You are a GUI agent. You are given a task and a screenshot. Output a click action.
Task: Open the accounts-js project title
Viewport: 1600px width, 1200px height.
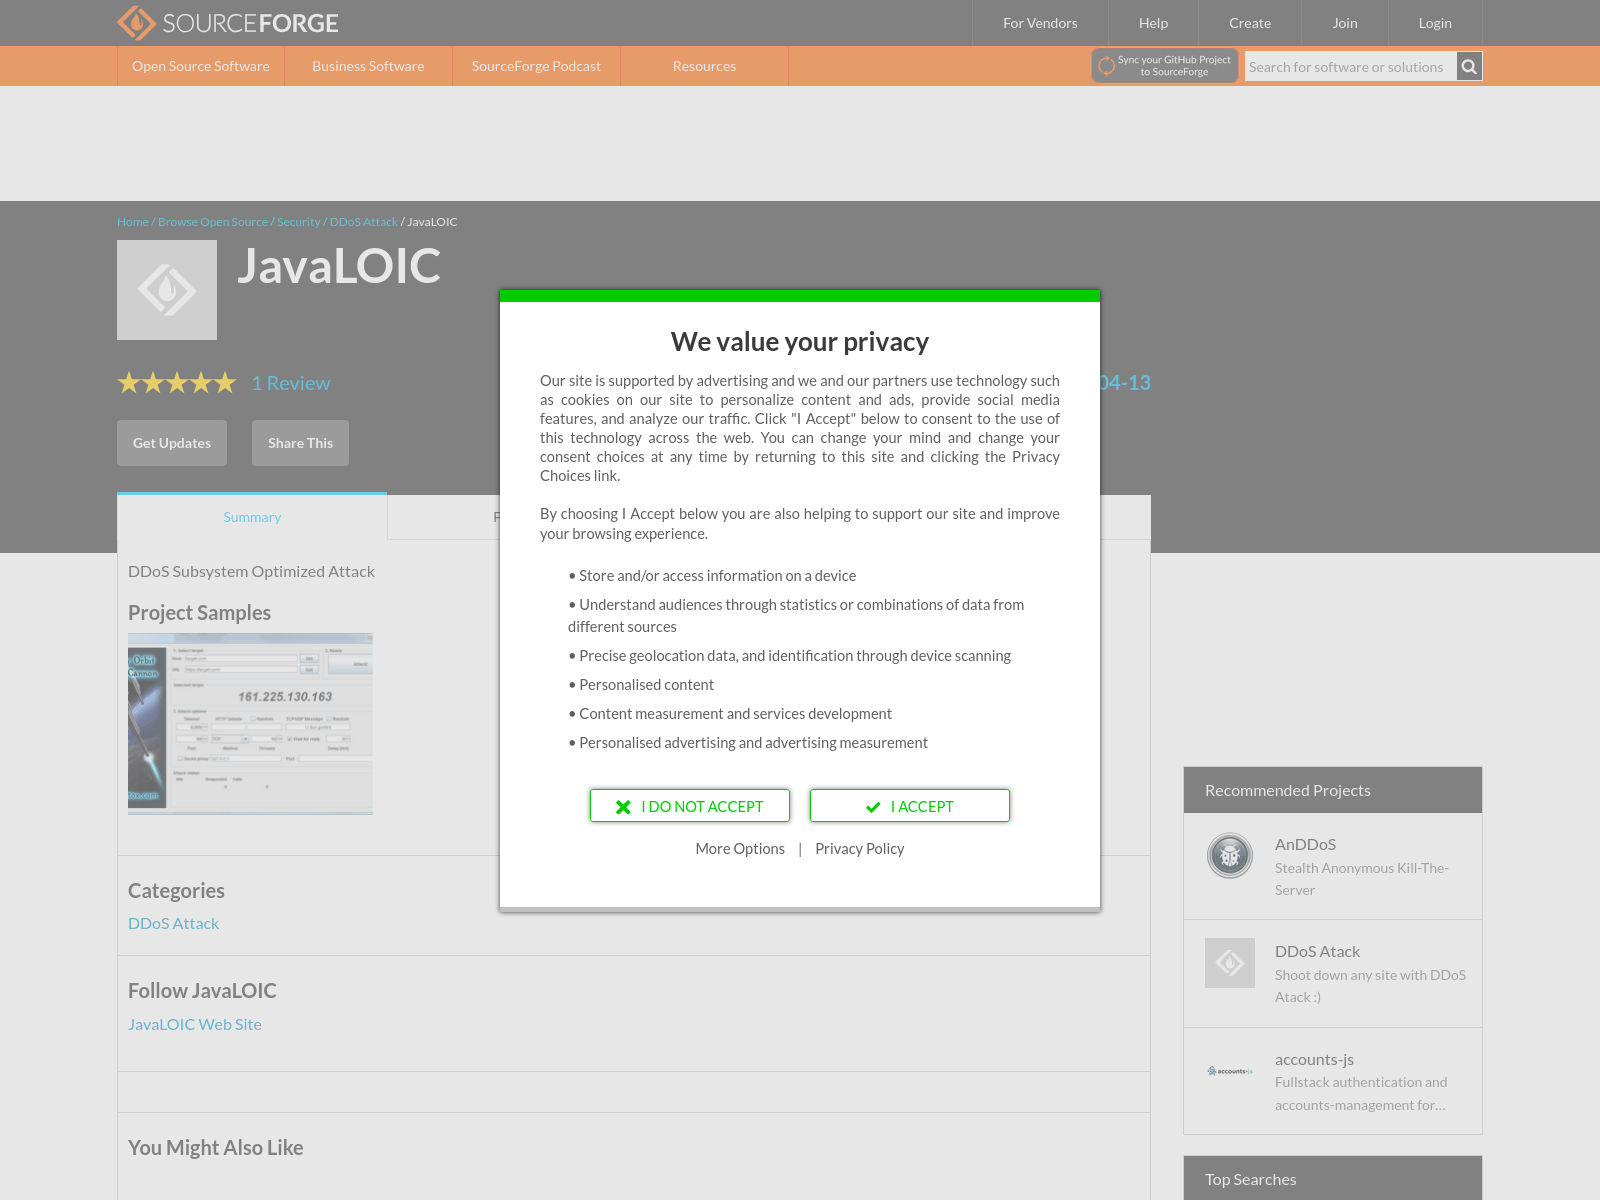coord(1314,1060)
